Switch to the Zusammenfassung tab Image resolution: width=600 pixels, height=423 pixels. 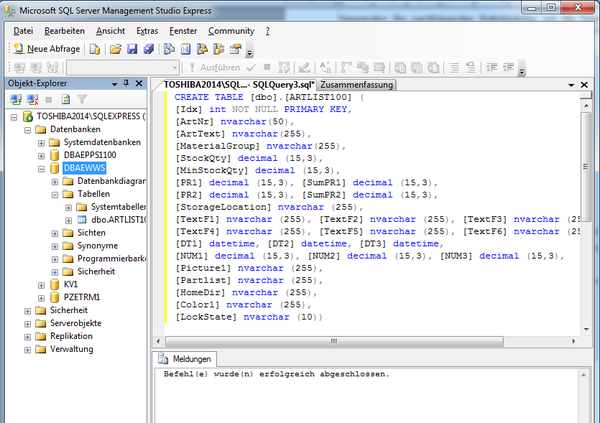357,85
